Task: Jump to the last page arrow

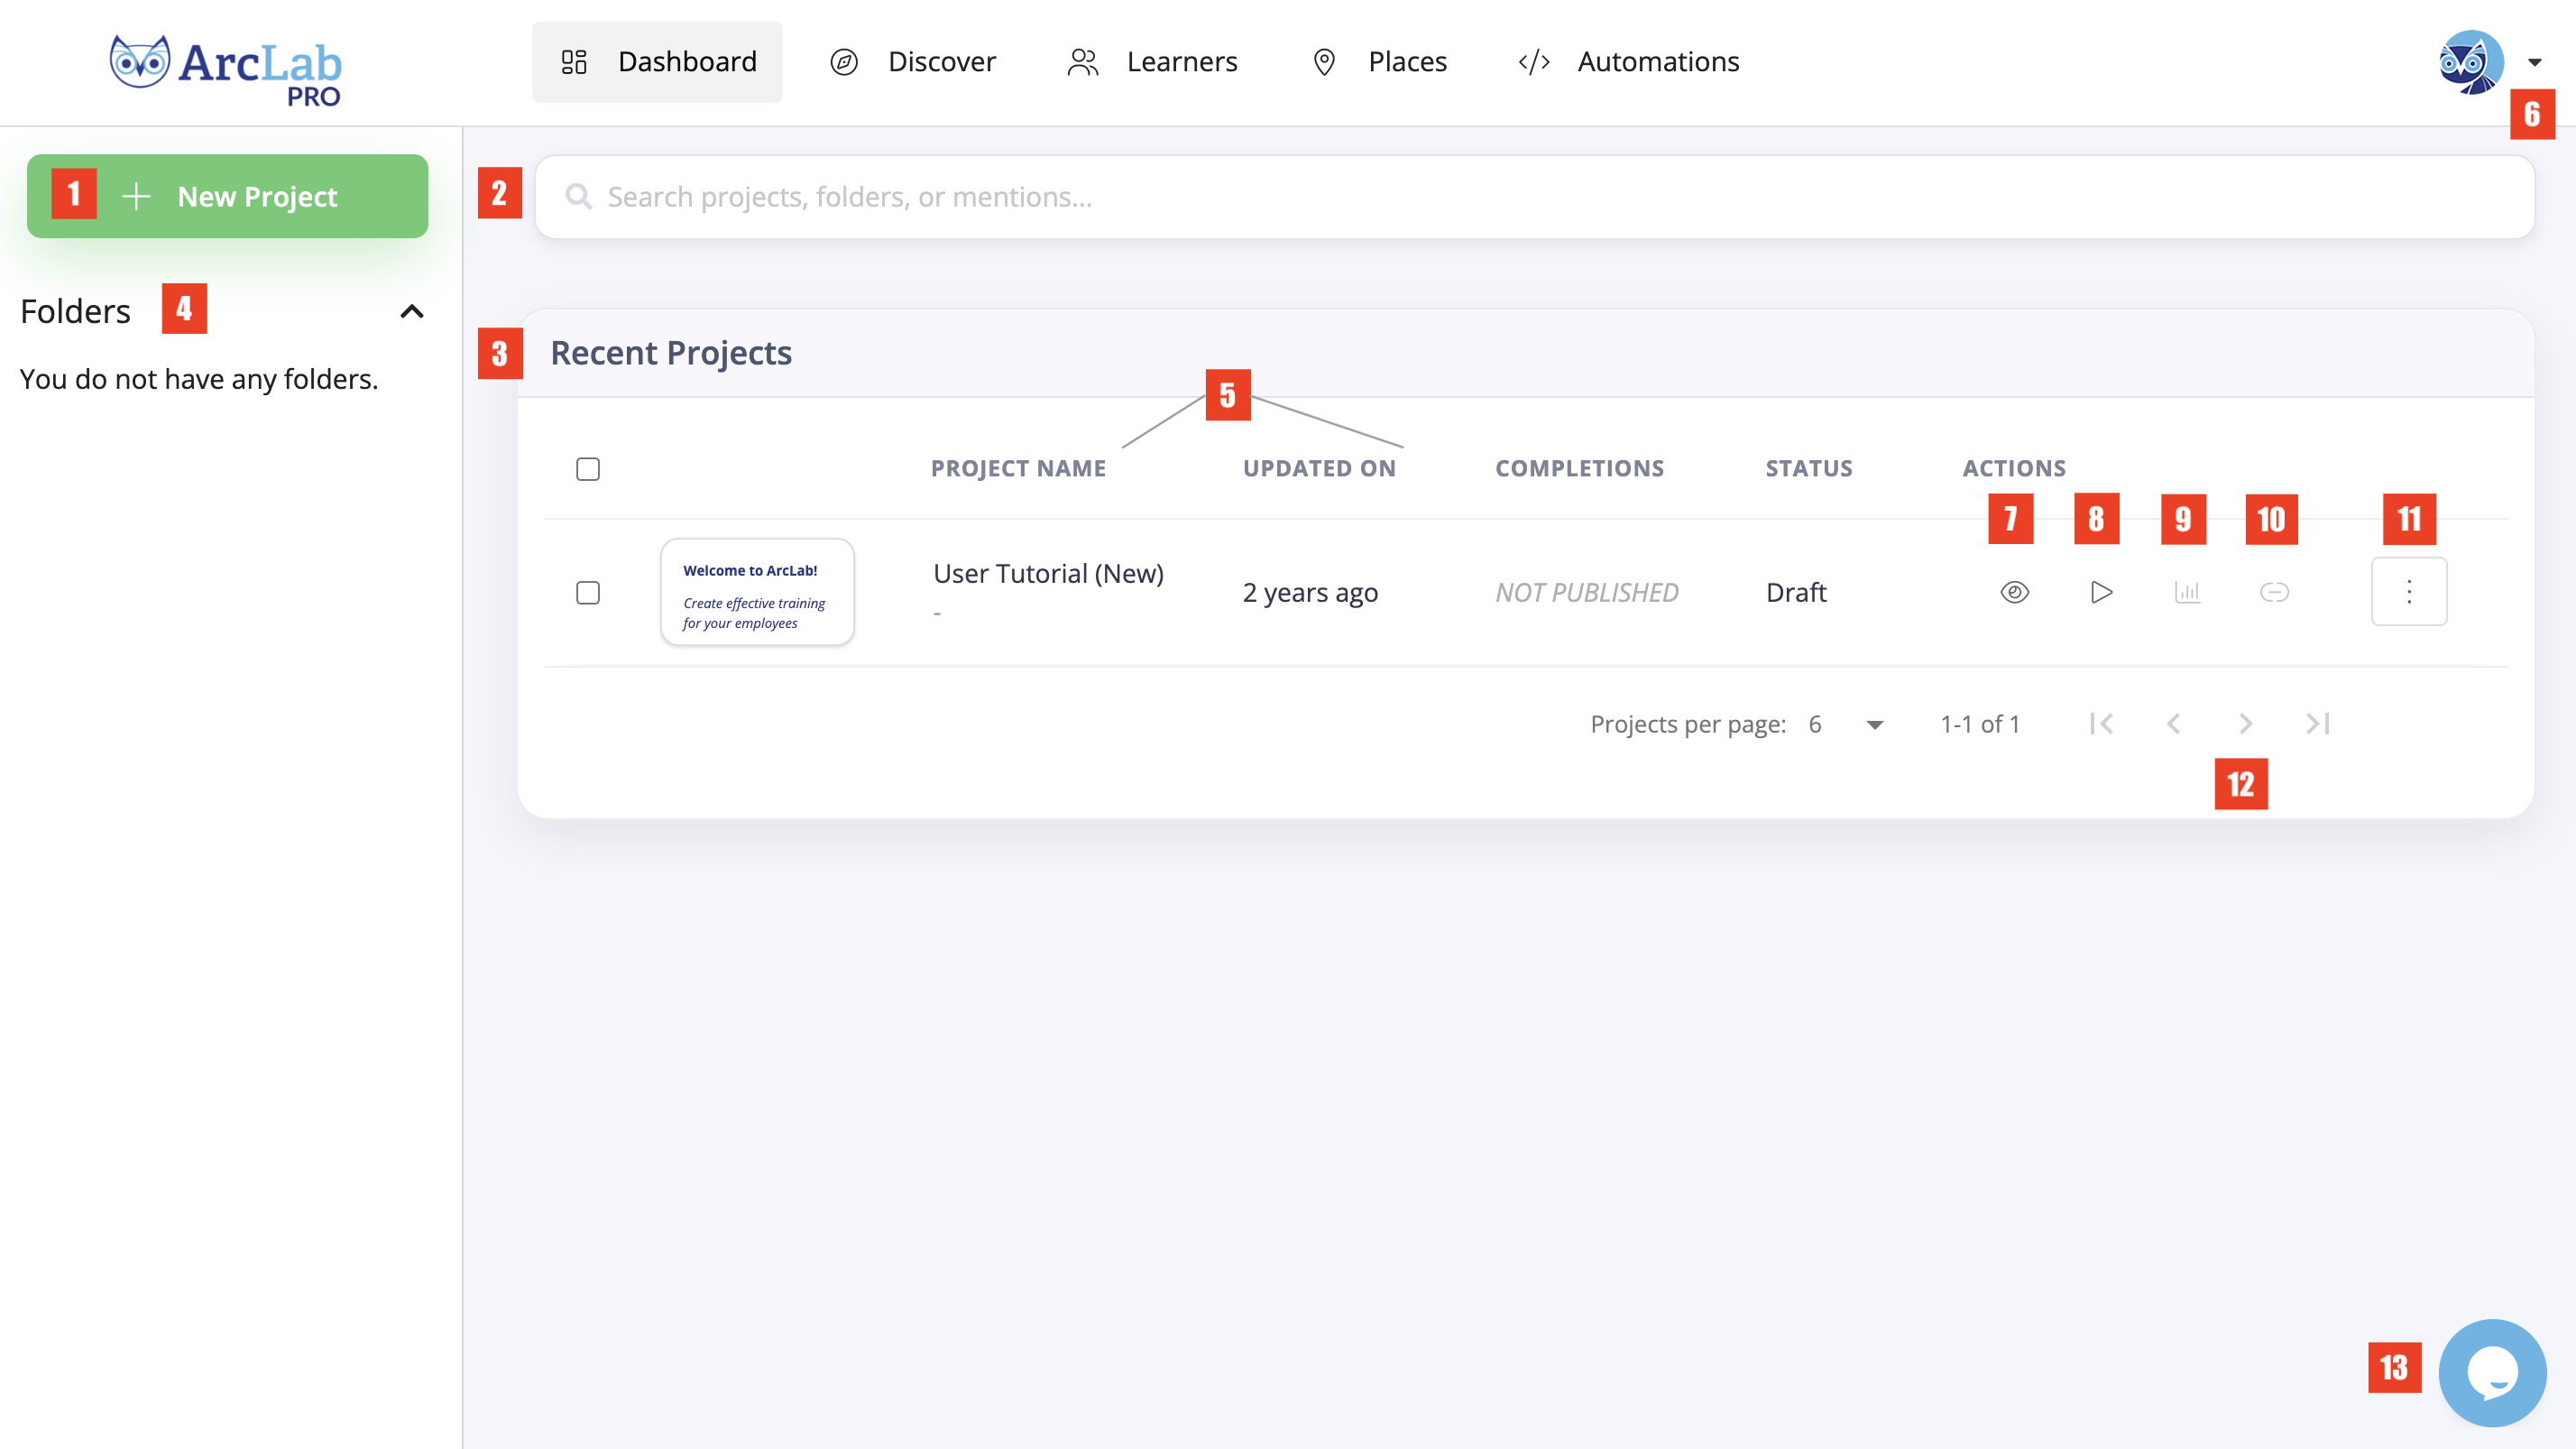Action: 2317,723
